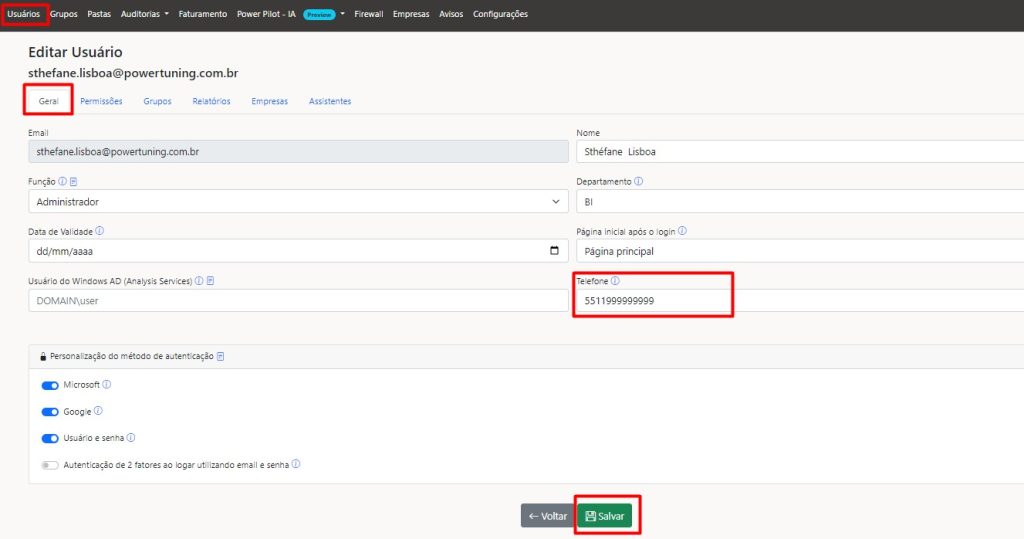1024x539 pixels.
Task: Switch to the Permissões tab
Action: 101,101
